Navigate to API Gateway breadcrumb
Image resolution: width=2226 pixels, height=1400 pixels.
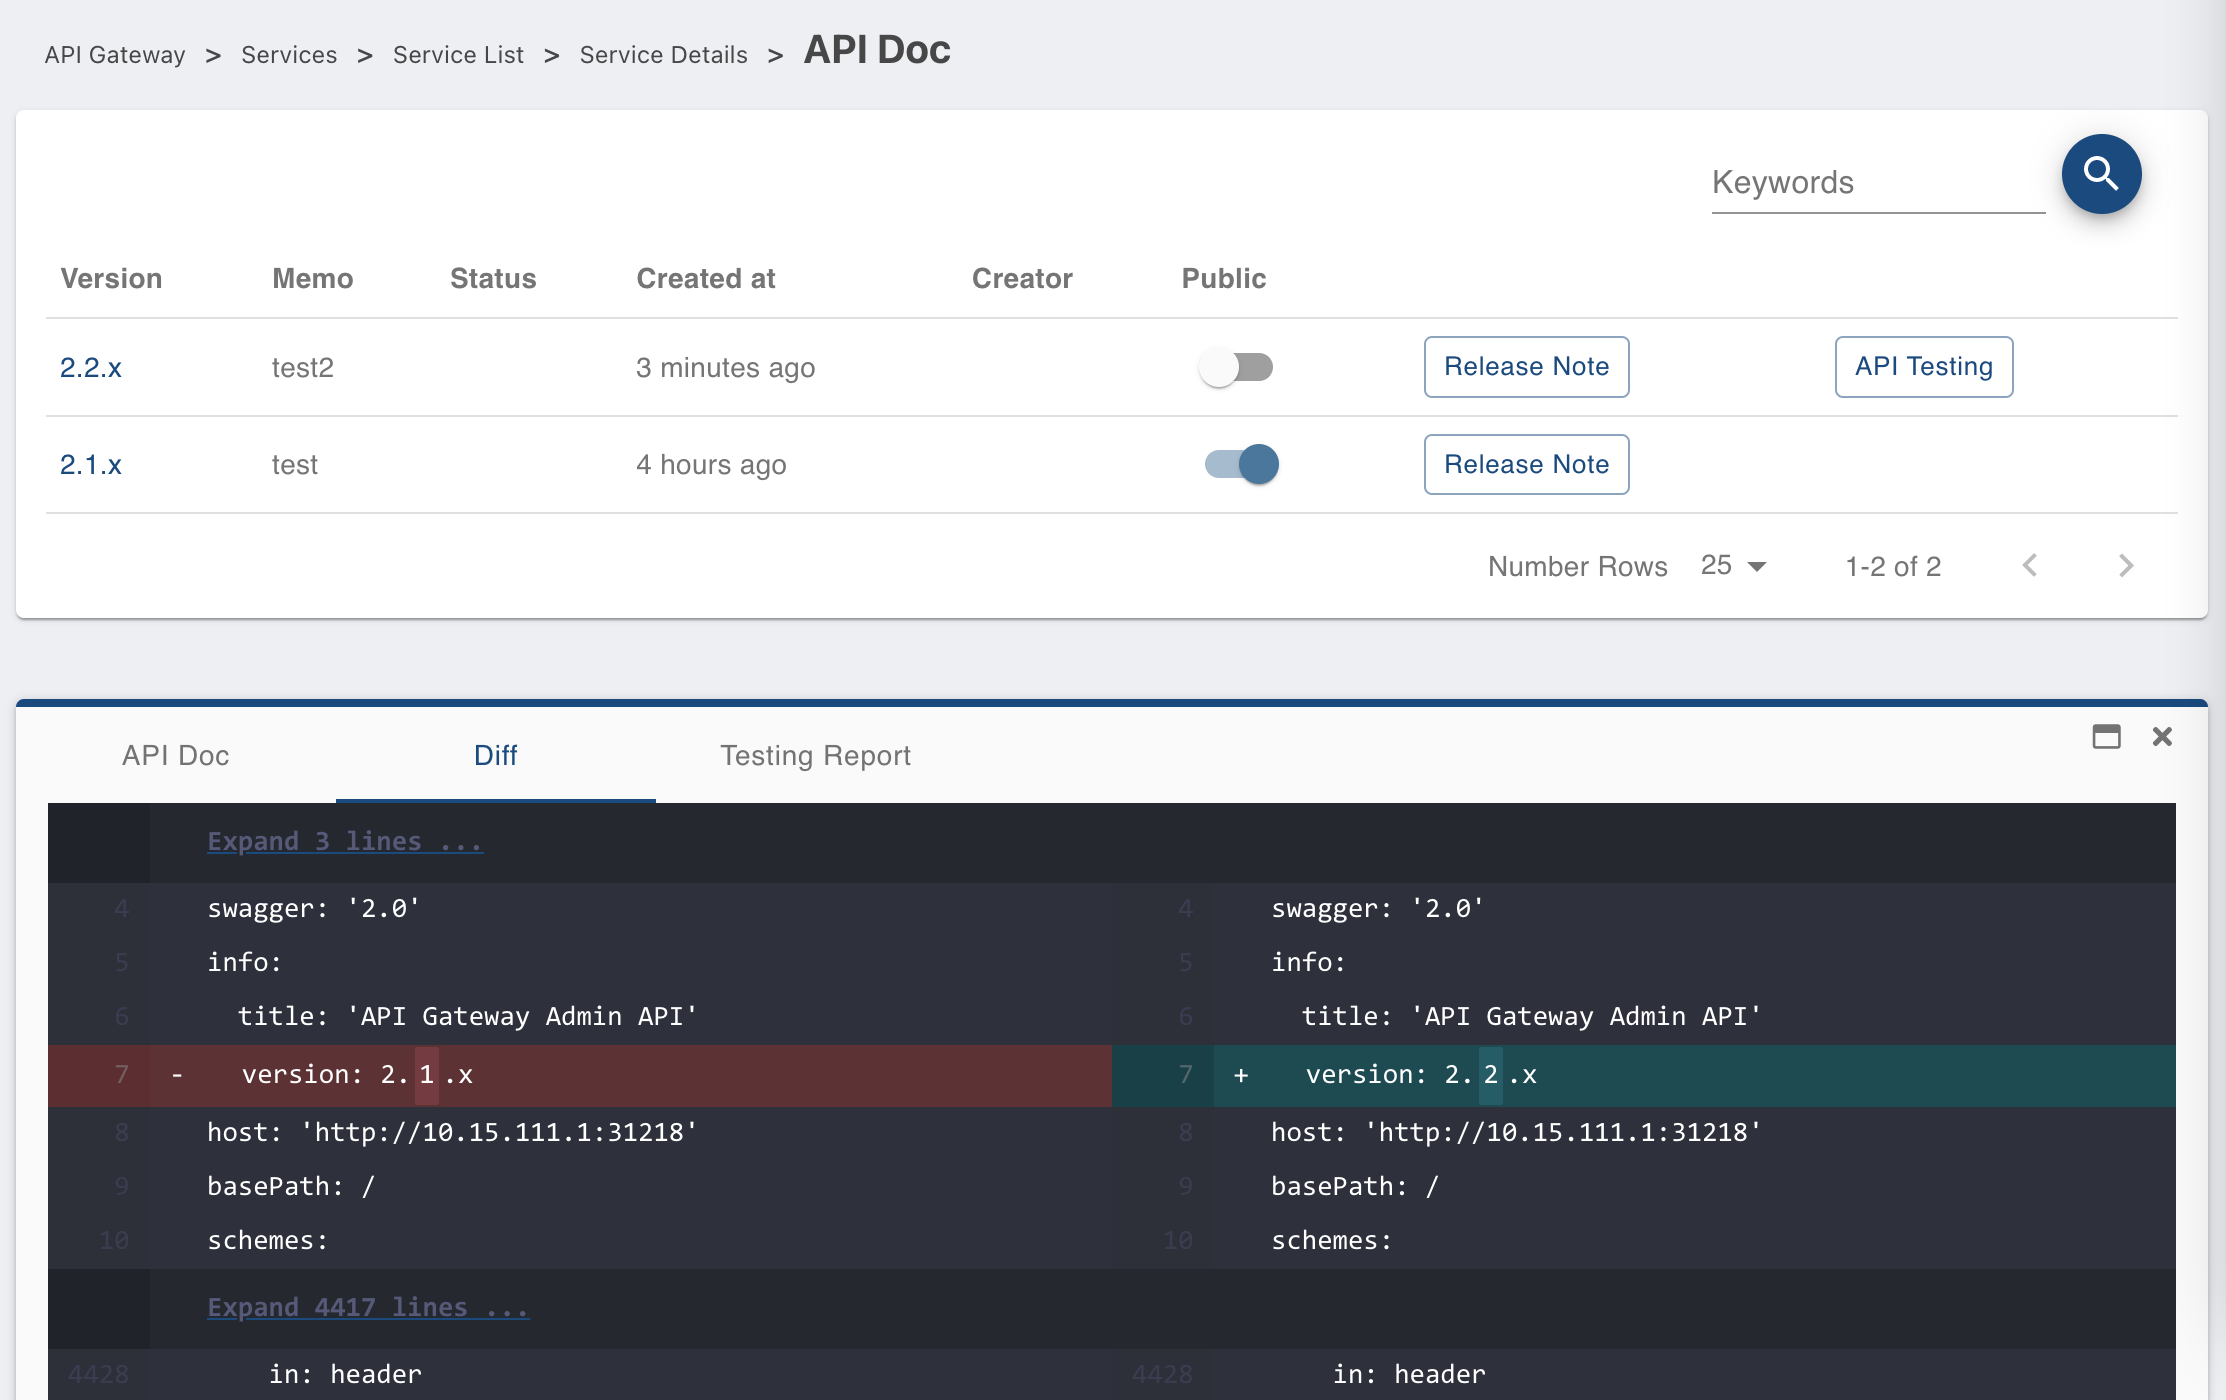115,55
